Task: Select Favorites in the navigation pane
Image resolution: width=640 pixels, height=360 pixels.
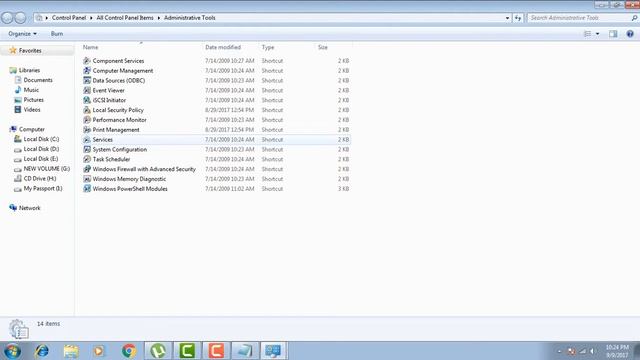Action: click(x=30, y=51)
